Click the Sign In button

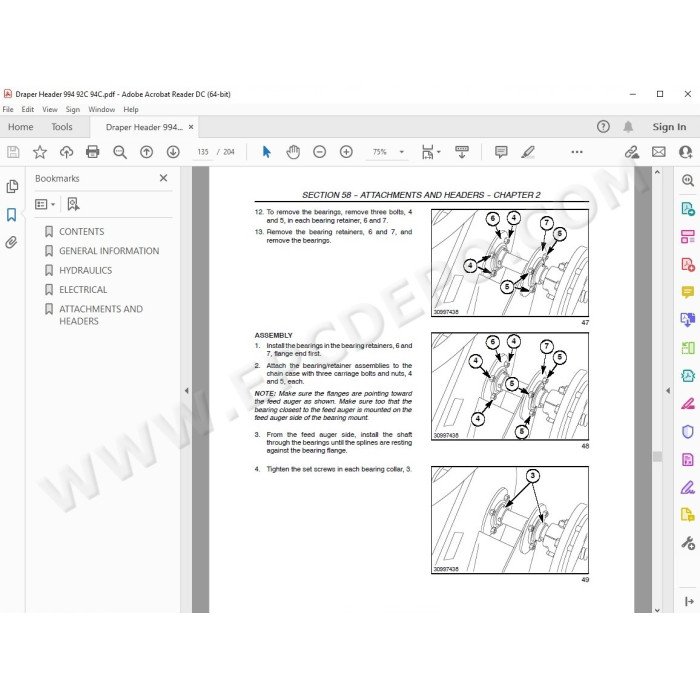tap(669, 127)
